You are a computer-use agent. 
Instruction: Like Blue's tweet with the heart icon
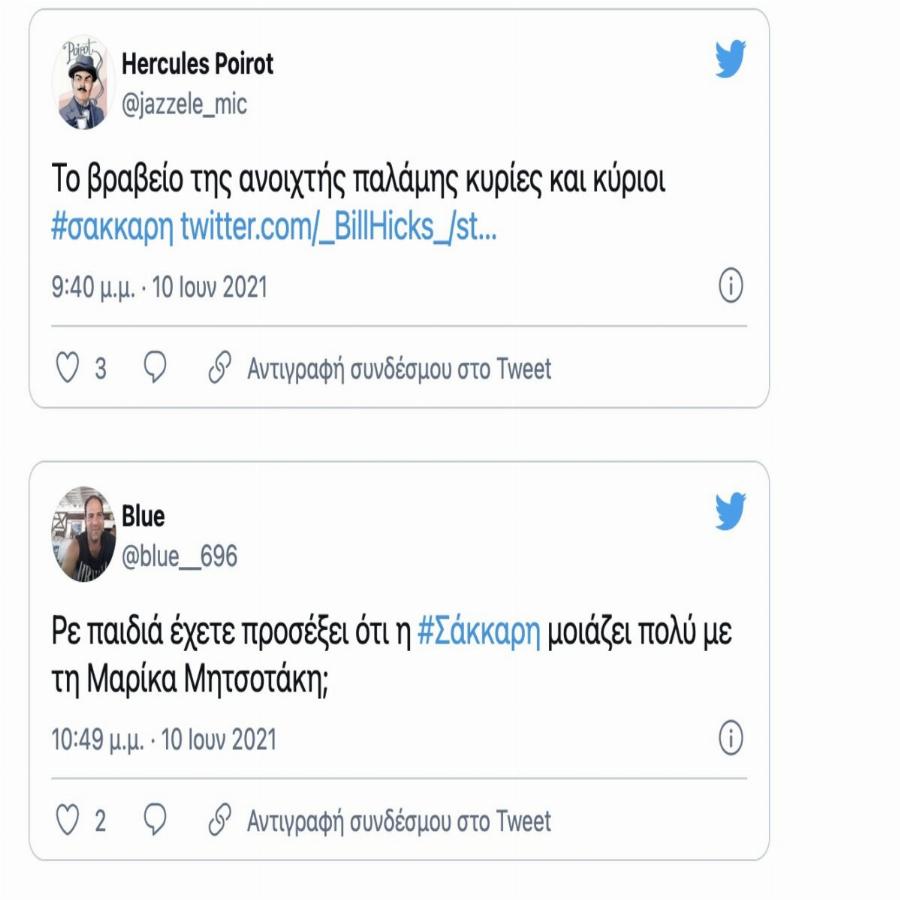66,817
